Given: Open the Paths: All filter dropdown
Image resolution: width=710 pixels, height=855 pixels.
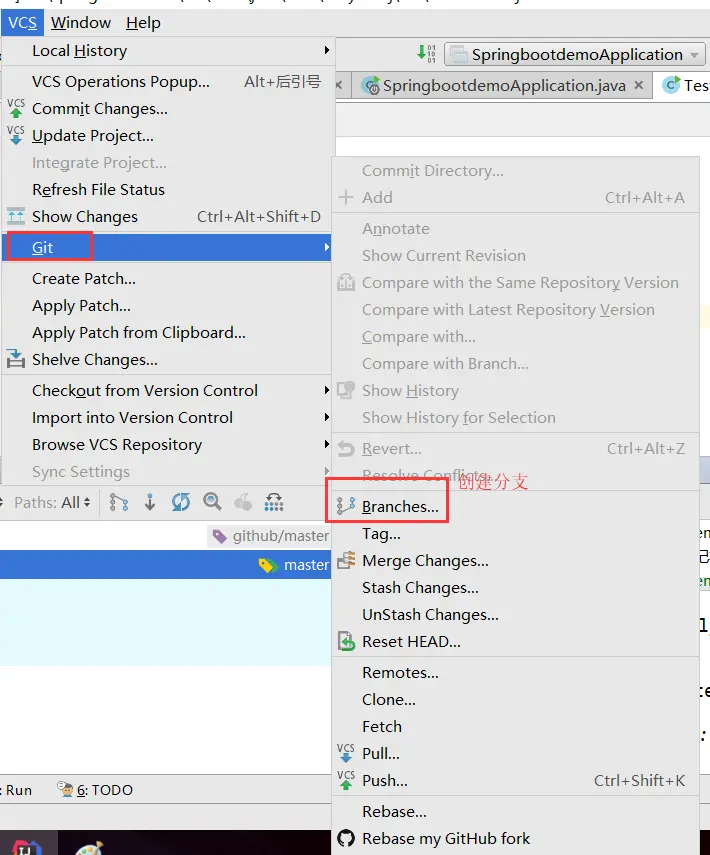Looking at the screenshot, I should pos(52,502).
